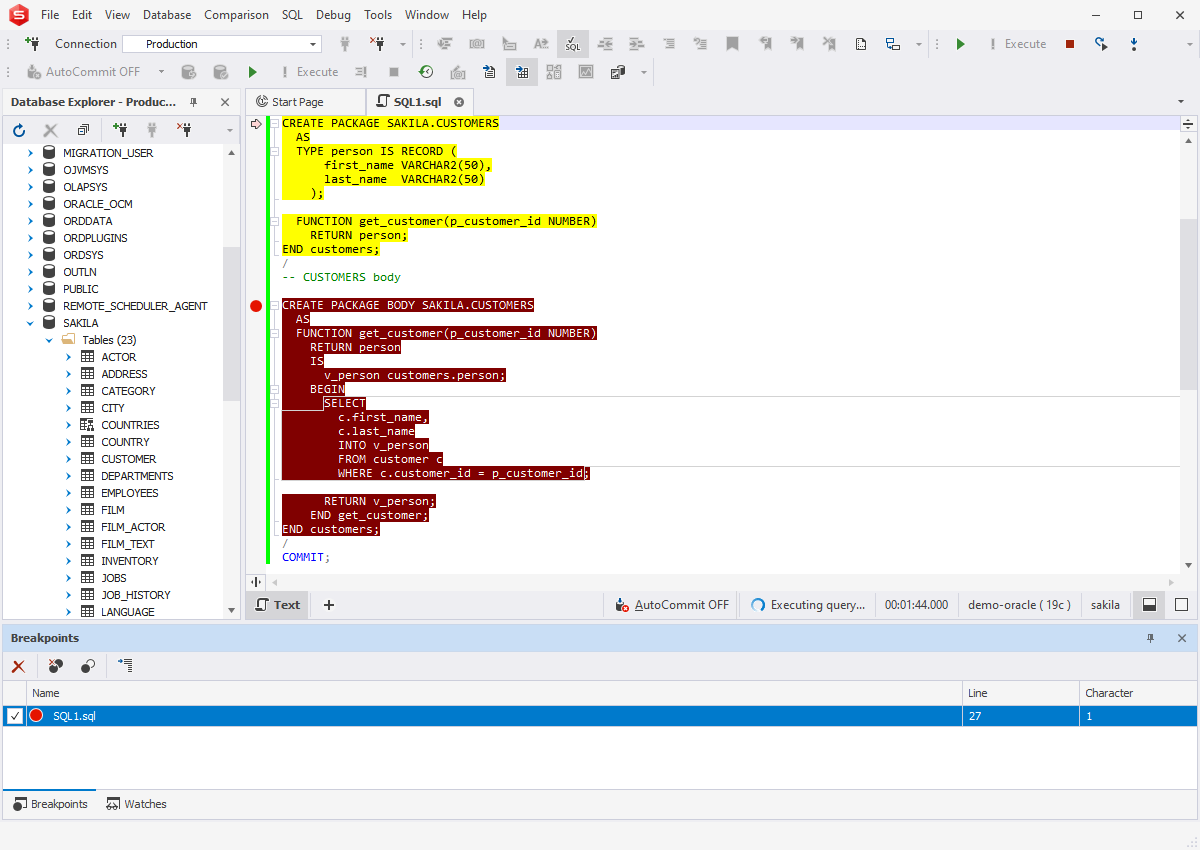
Task: Expand the CUSTOMER table node
Action: click(x=68, y=459)
